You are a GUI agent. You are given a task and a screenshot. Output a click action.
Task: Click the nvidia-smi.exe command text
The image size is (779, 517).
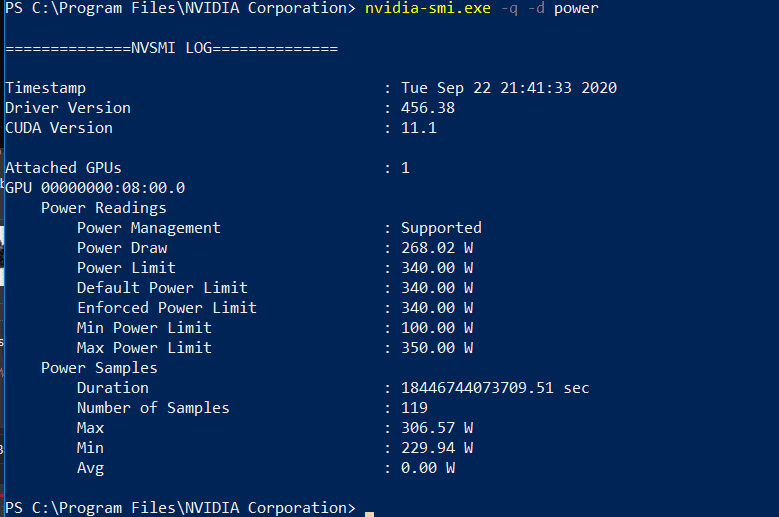(428, 8)
